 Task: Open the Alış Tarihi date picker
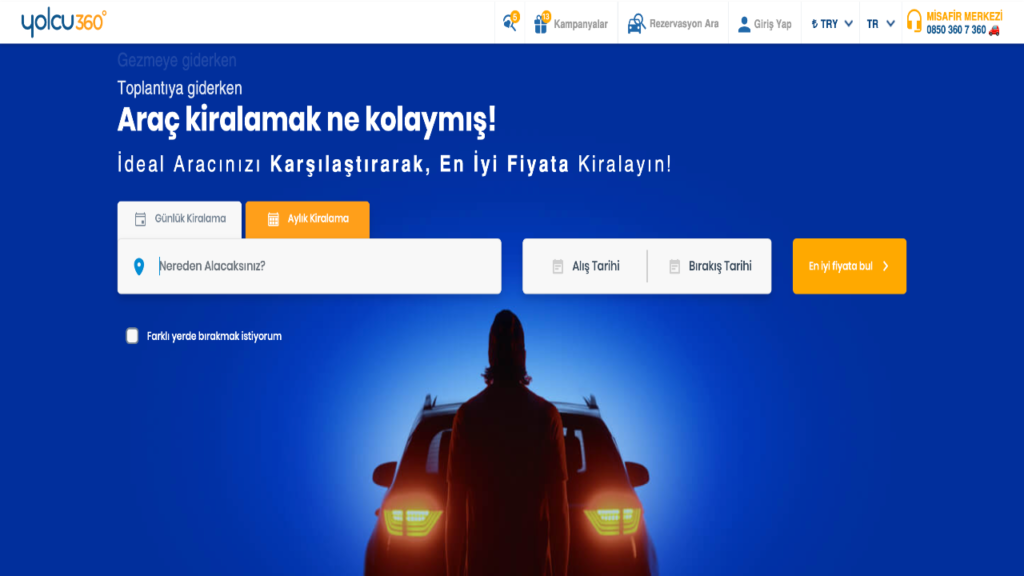(586, 266)
